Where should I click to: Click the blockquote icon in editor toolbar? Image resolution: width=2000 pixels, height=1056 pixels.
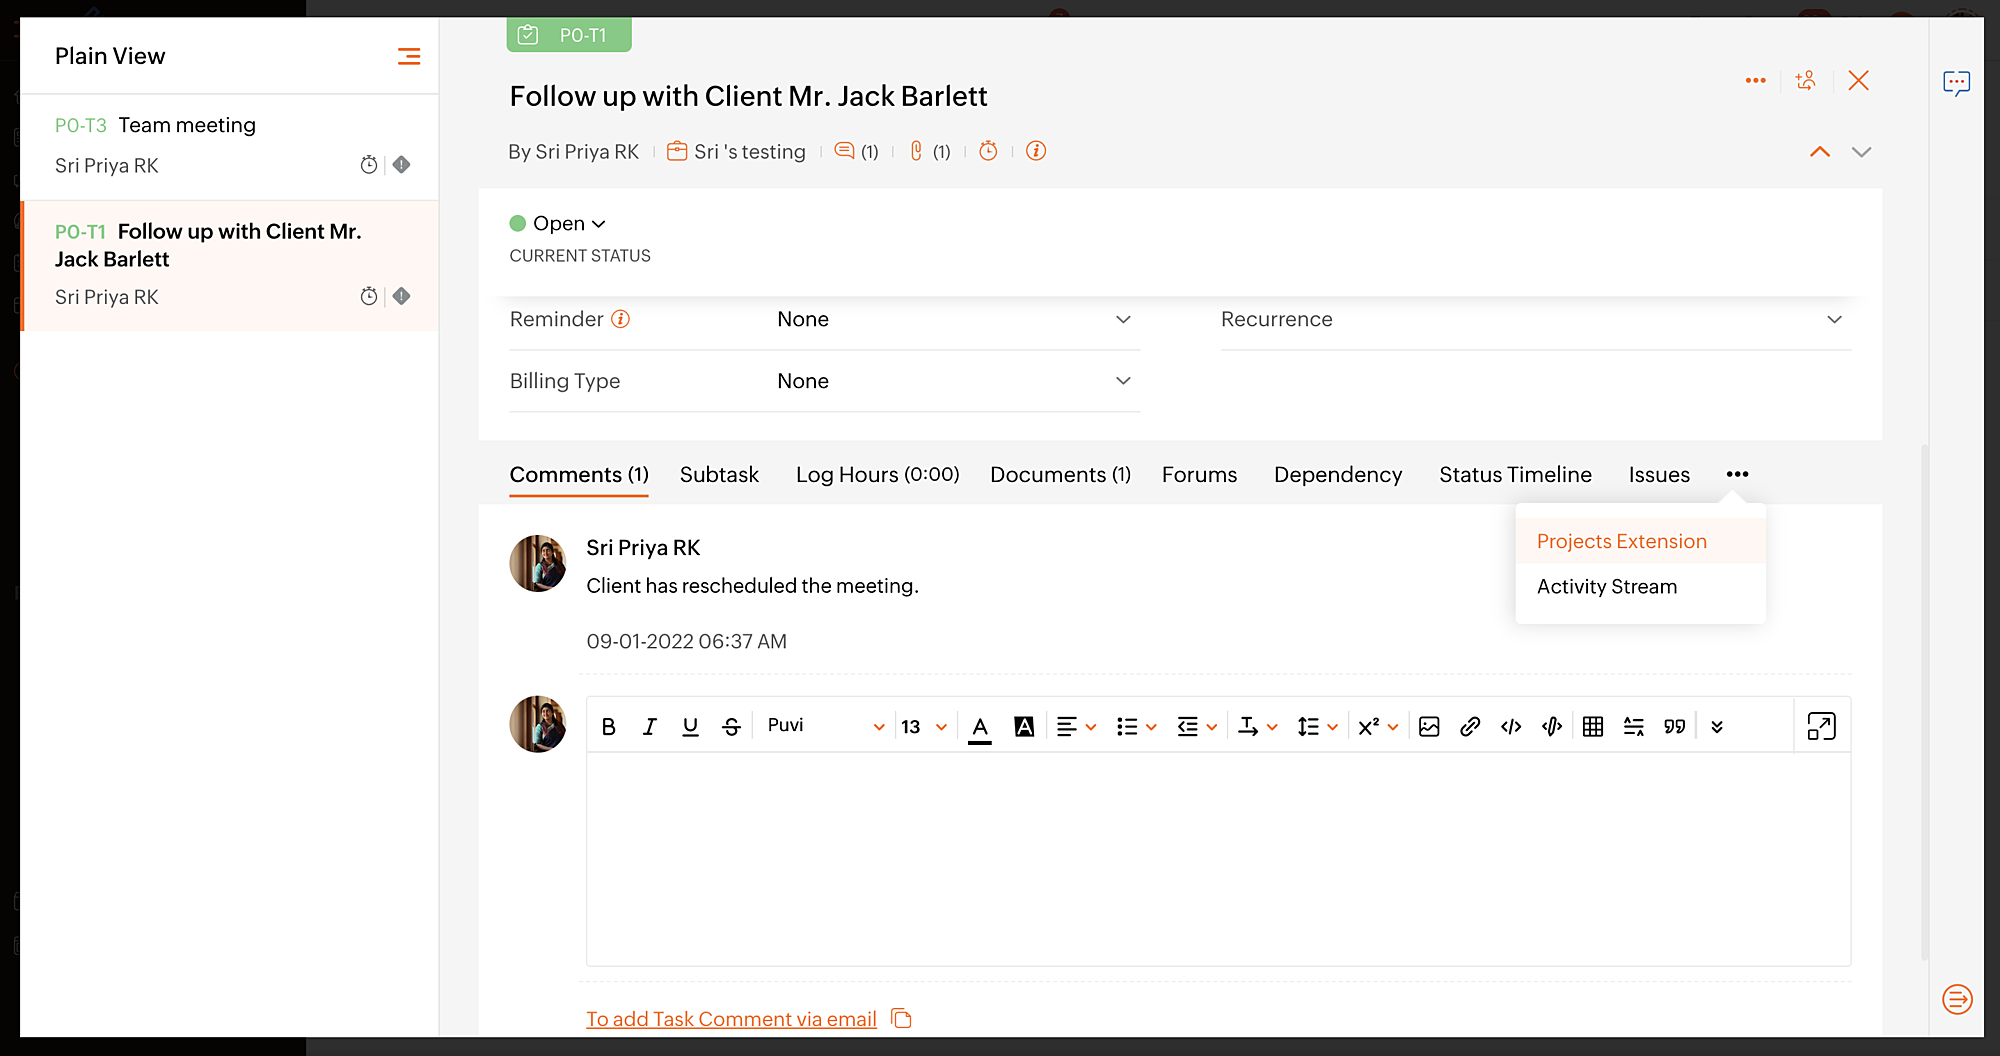pos(1674,727)
